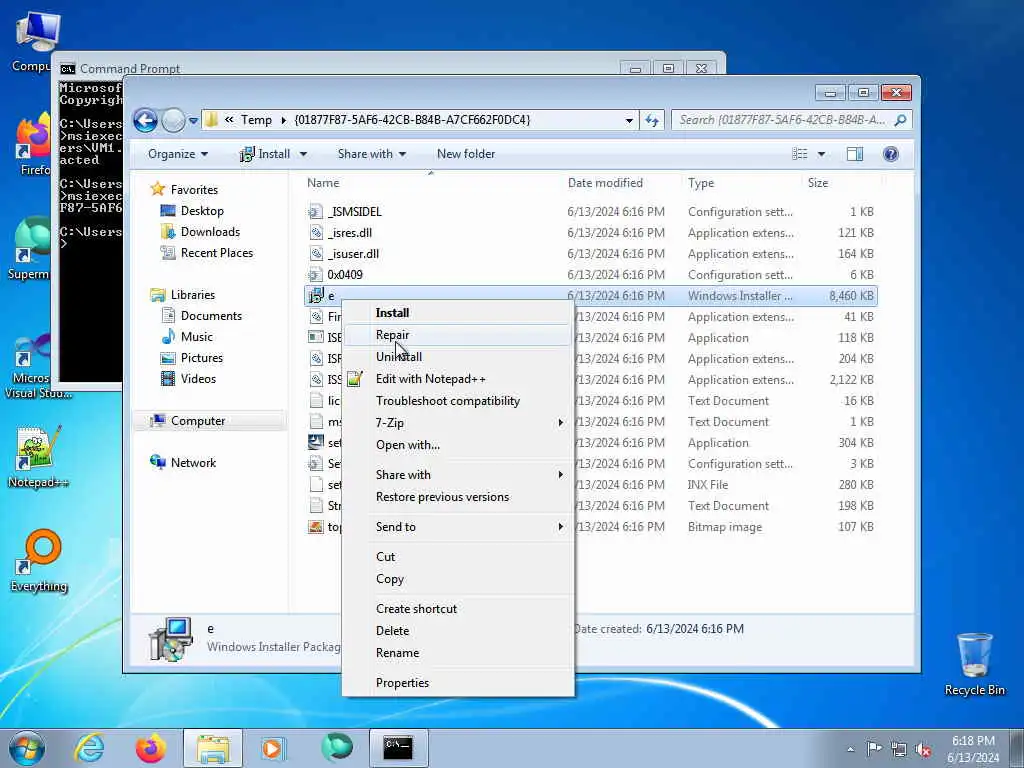This screenshot has height=768, width=1024.
Task: Click the Change your view icon
Action: [800, 154]
